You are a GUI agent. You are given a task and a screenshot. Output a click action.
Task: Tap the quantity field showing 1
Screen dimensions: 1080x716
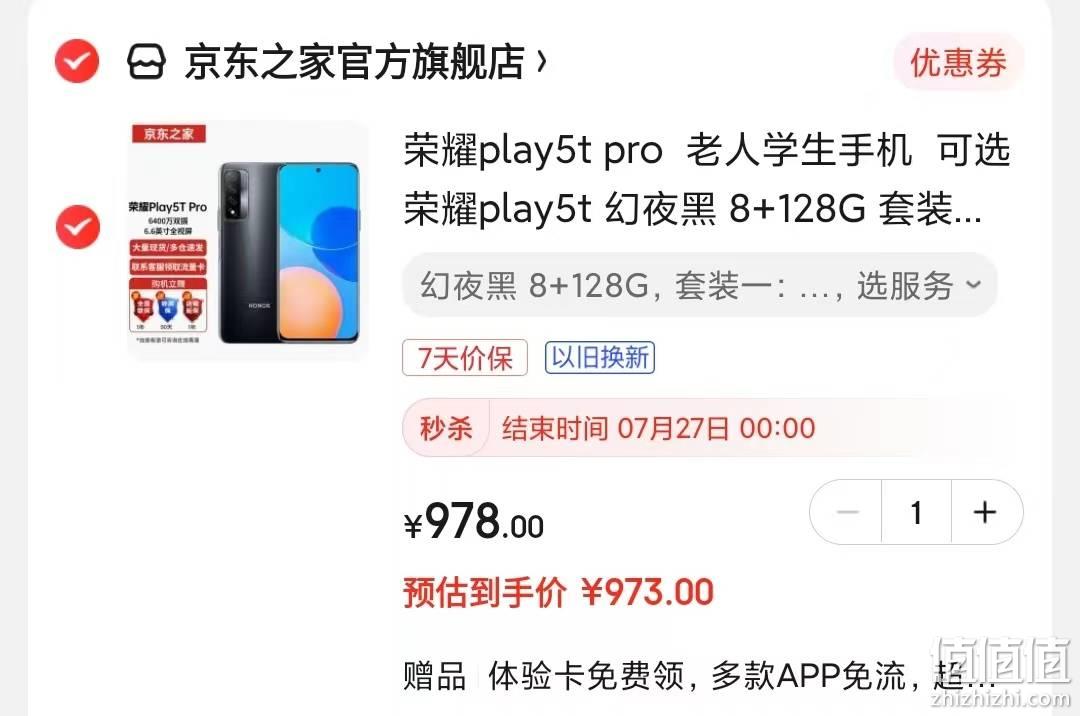(916, 512)
